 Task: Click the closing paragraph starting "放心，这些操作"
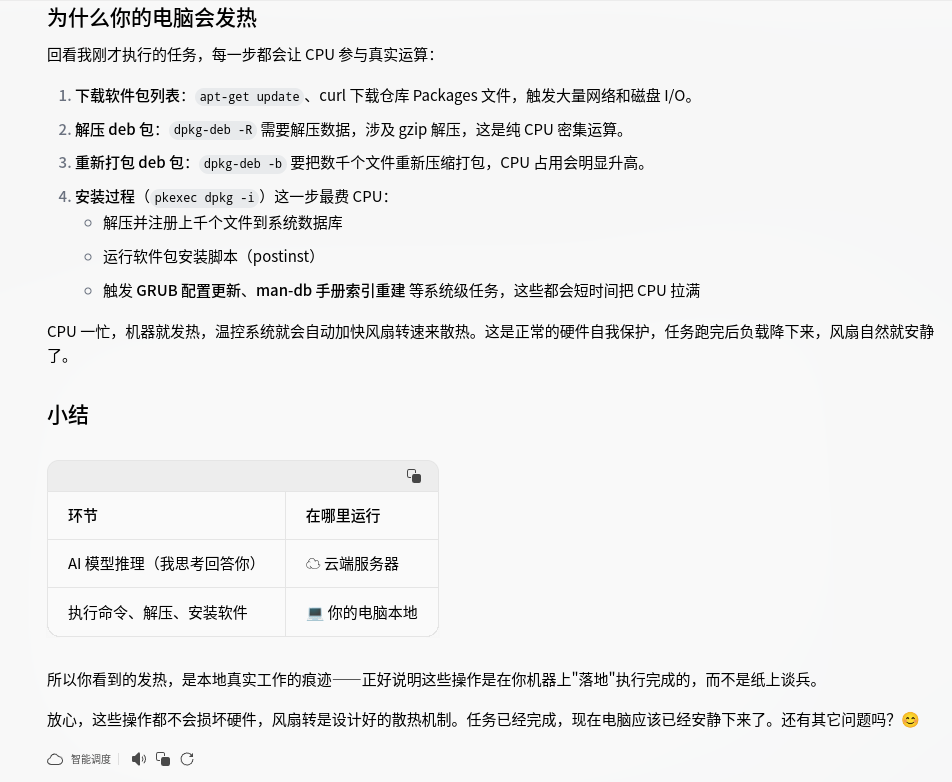(x=483, y=720)
